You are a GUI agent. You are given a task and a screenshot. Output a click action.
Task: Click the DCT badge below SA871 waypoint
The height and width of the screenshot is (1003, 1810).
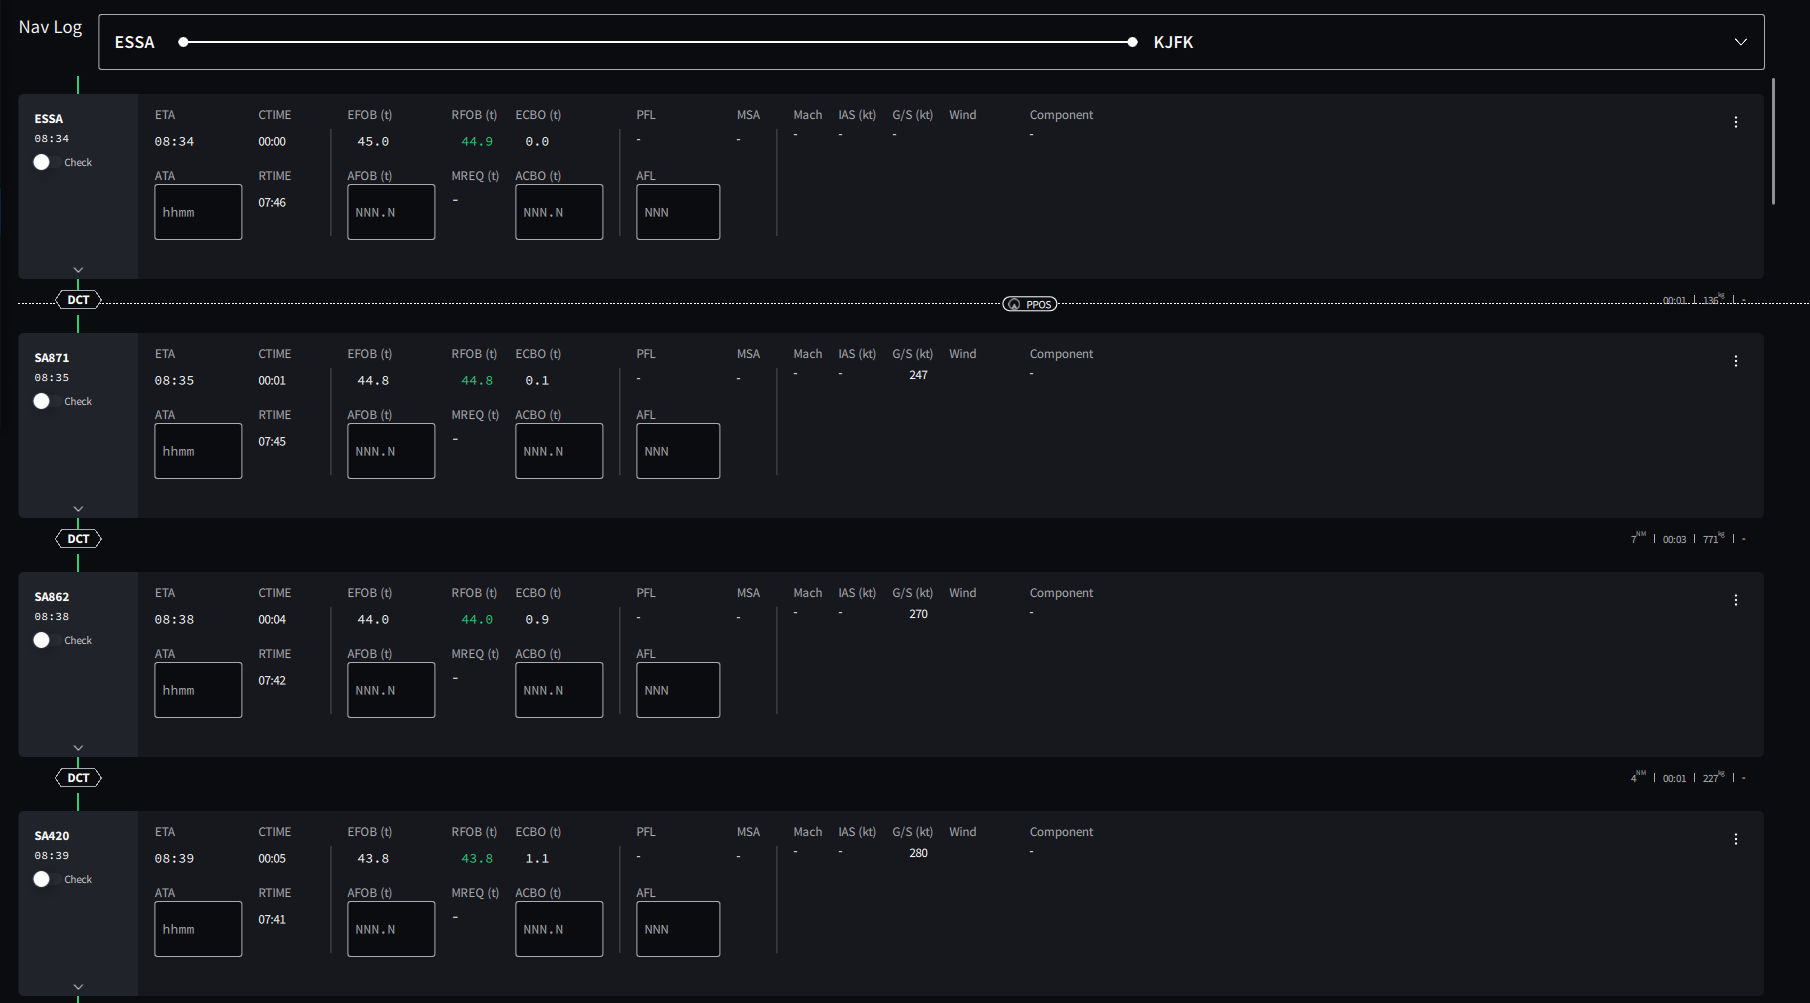point(78,539)
